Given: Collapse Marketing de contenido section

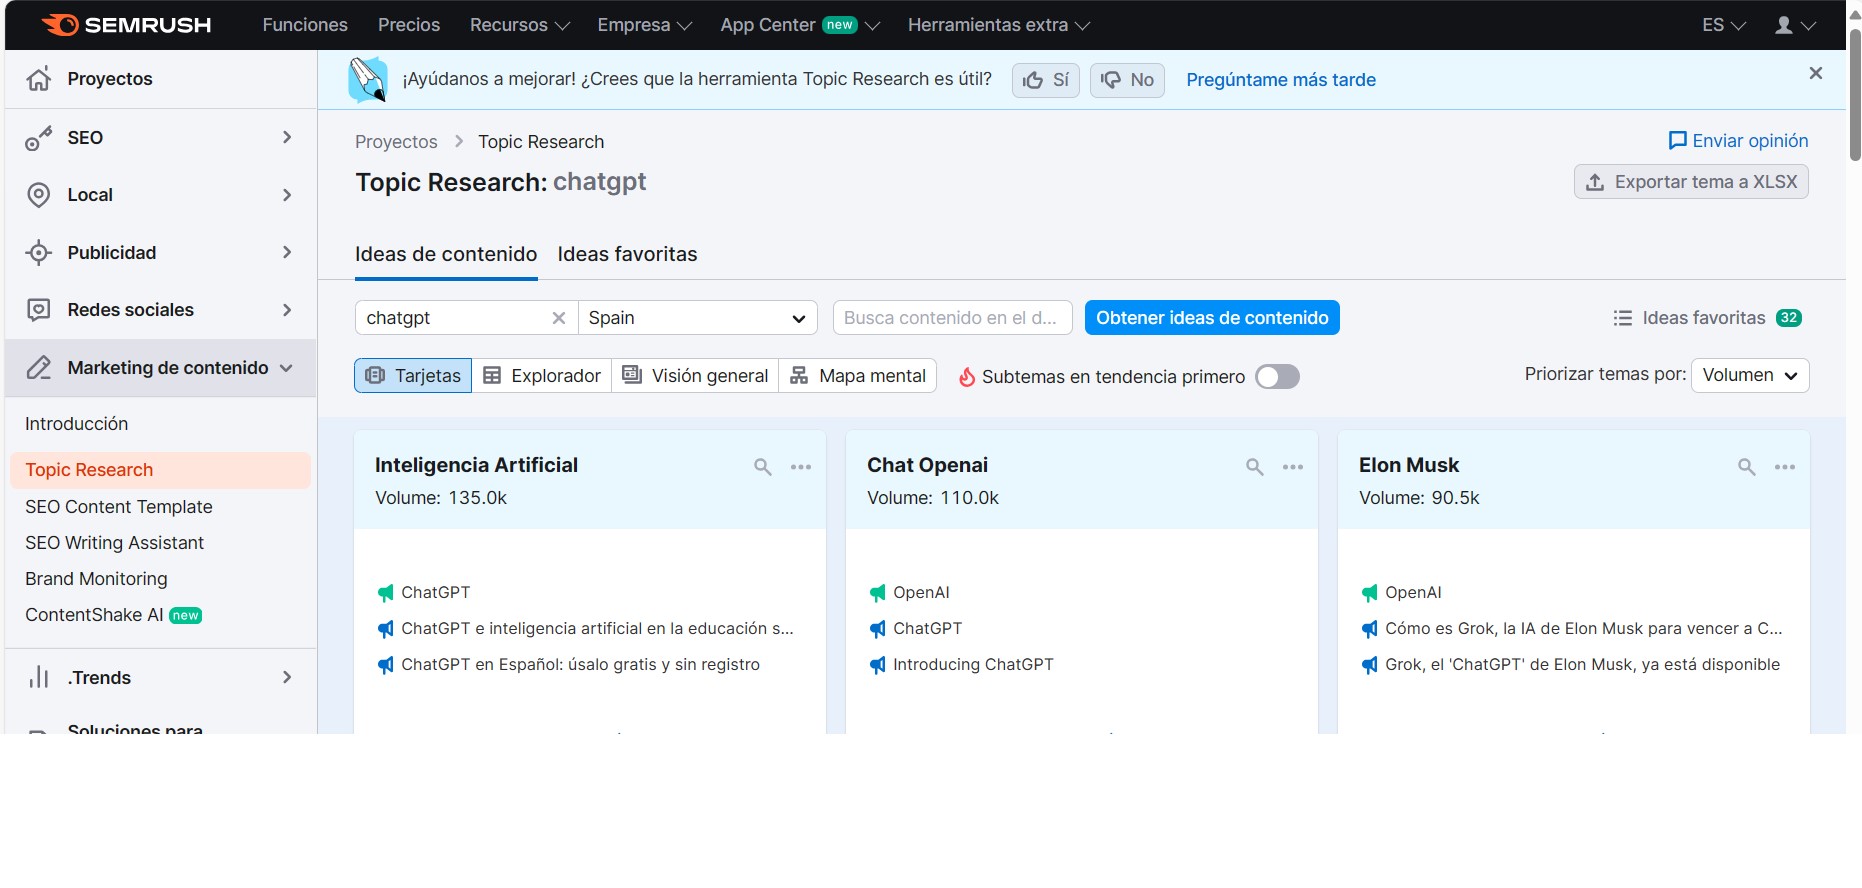Looking at the screenshot, I should pyautogui.click(x=287, y=368).
